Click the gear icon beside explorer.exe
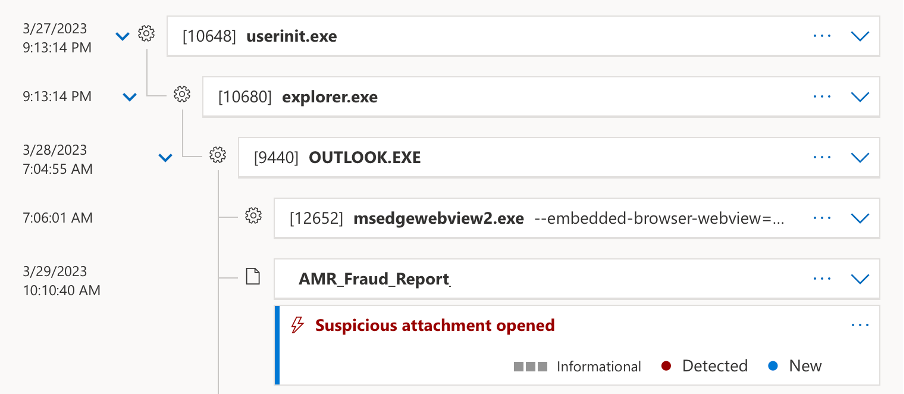This screenshot has width=904, height=394. [182, 93]
